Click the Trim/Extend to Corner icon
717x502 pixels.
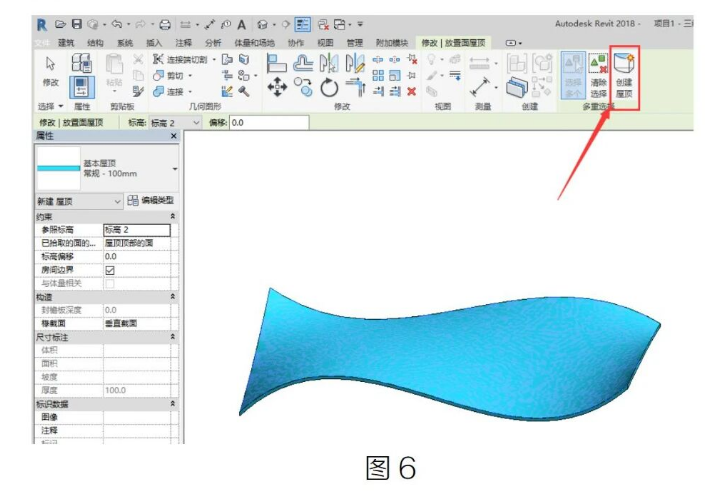[356, 87]
